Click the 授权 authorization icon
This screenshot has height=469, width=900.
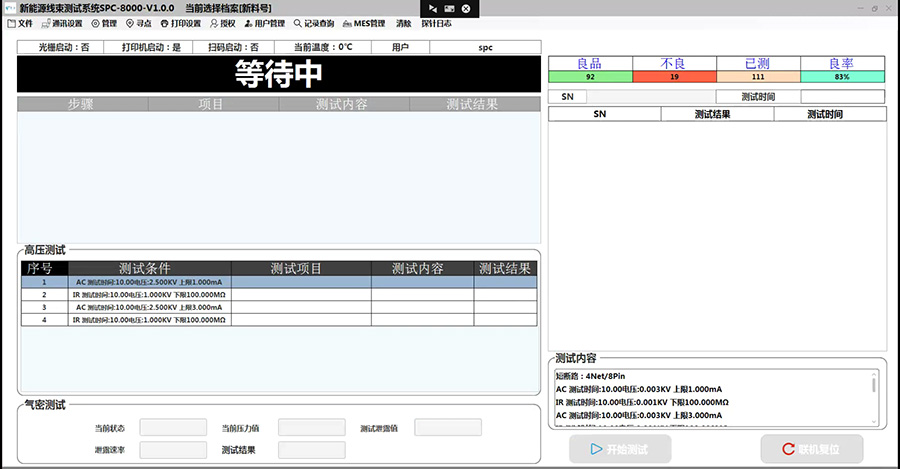pos(222,23)
